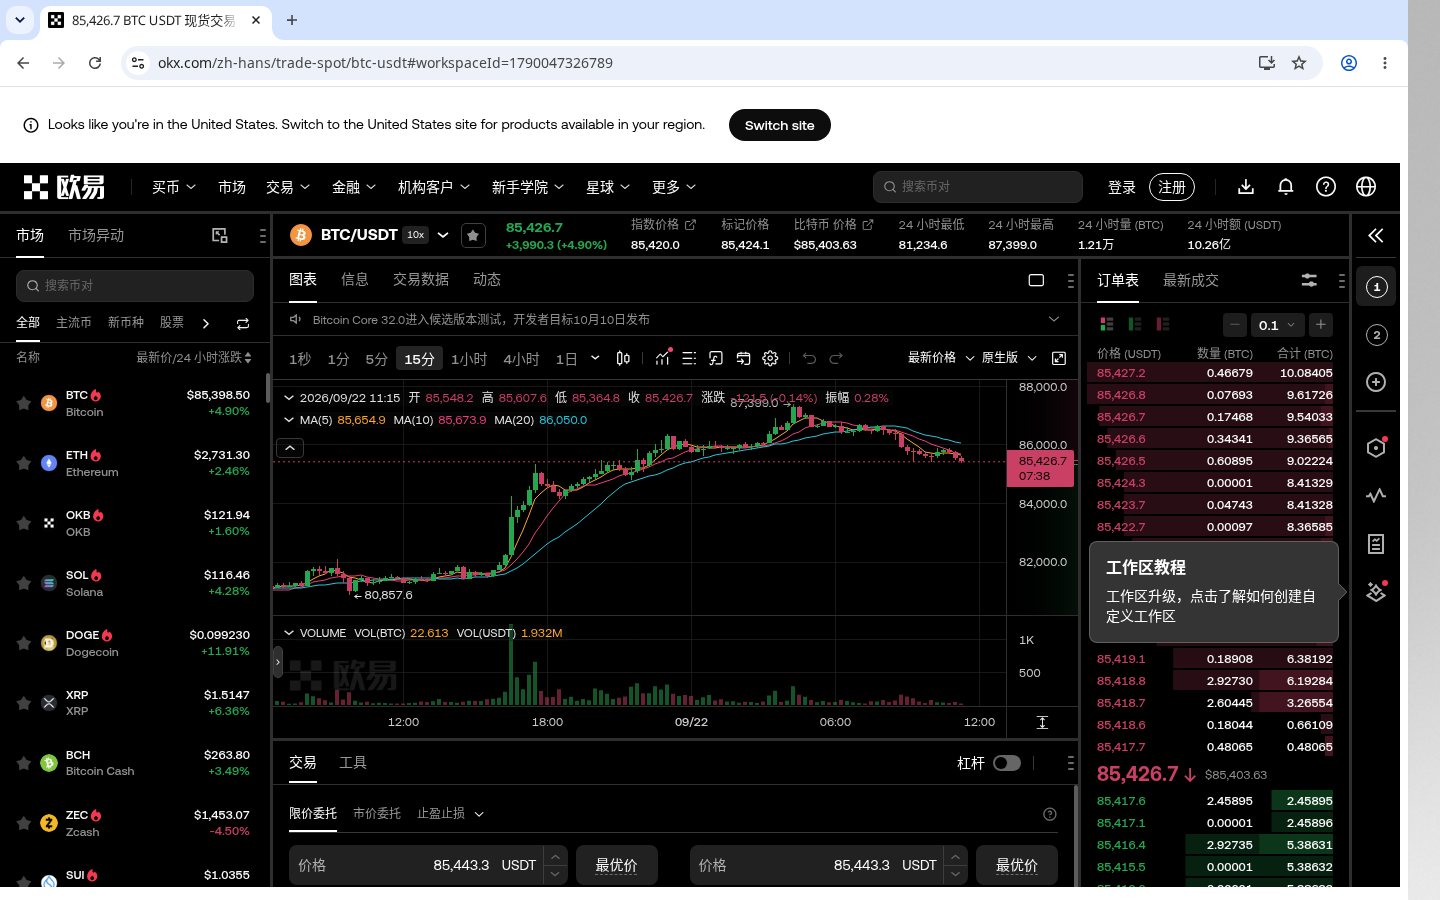Image resolution: width=1440 pixels, height=900 pixels.
Task: Open download app icon in header
Action: (x=1246, y=187)
